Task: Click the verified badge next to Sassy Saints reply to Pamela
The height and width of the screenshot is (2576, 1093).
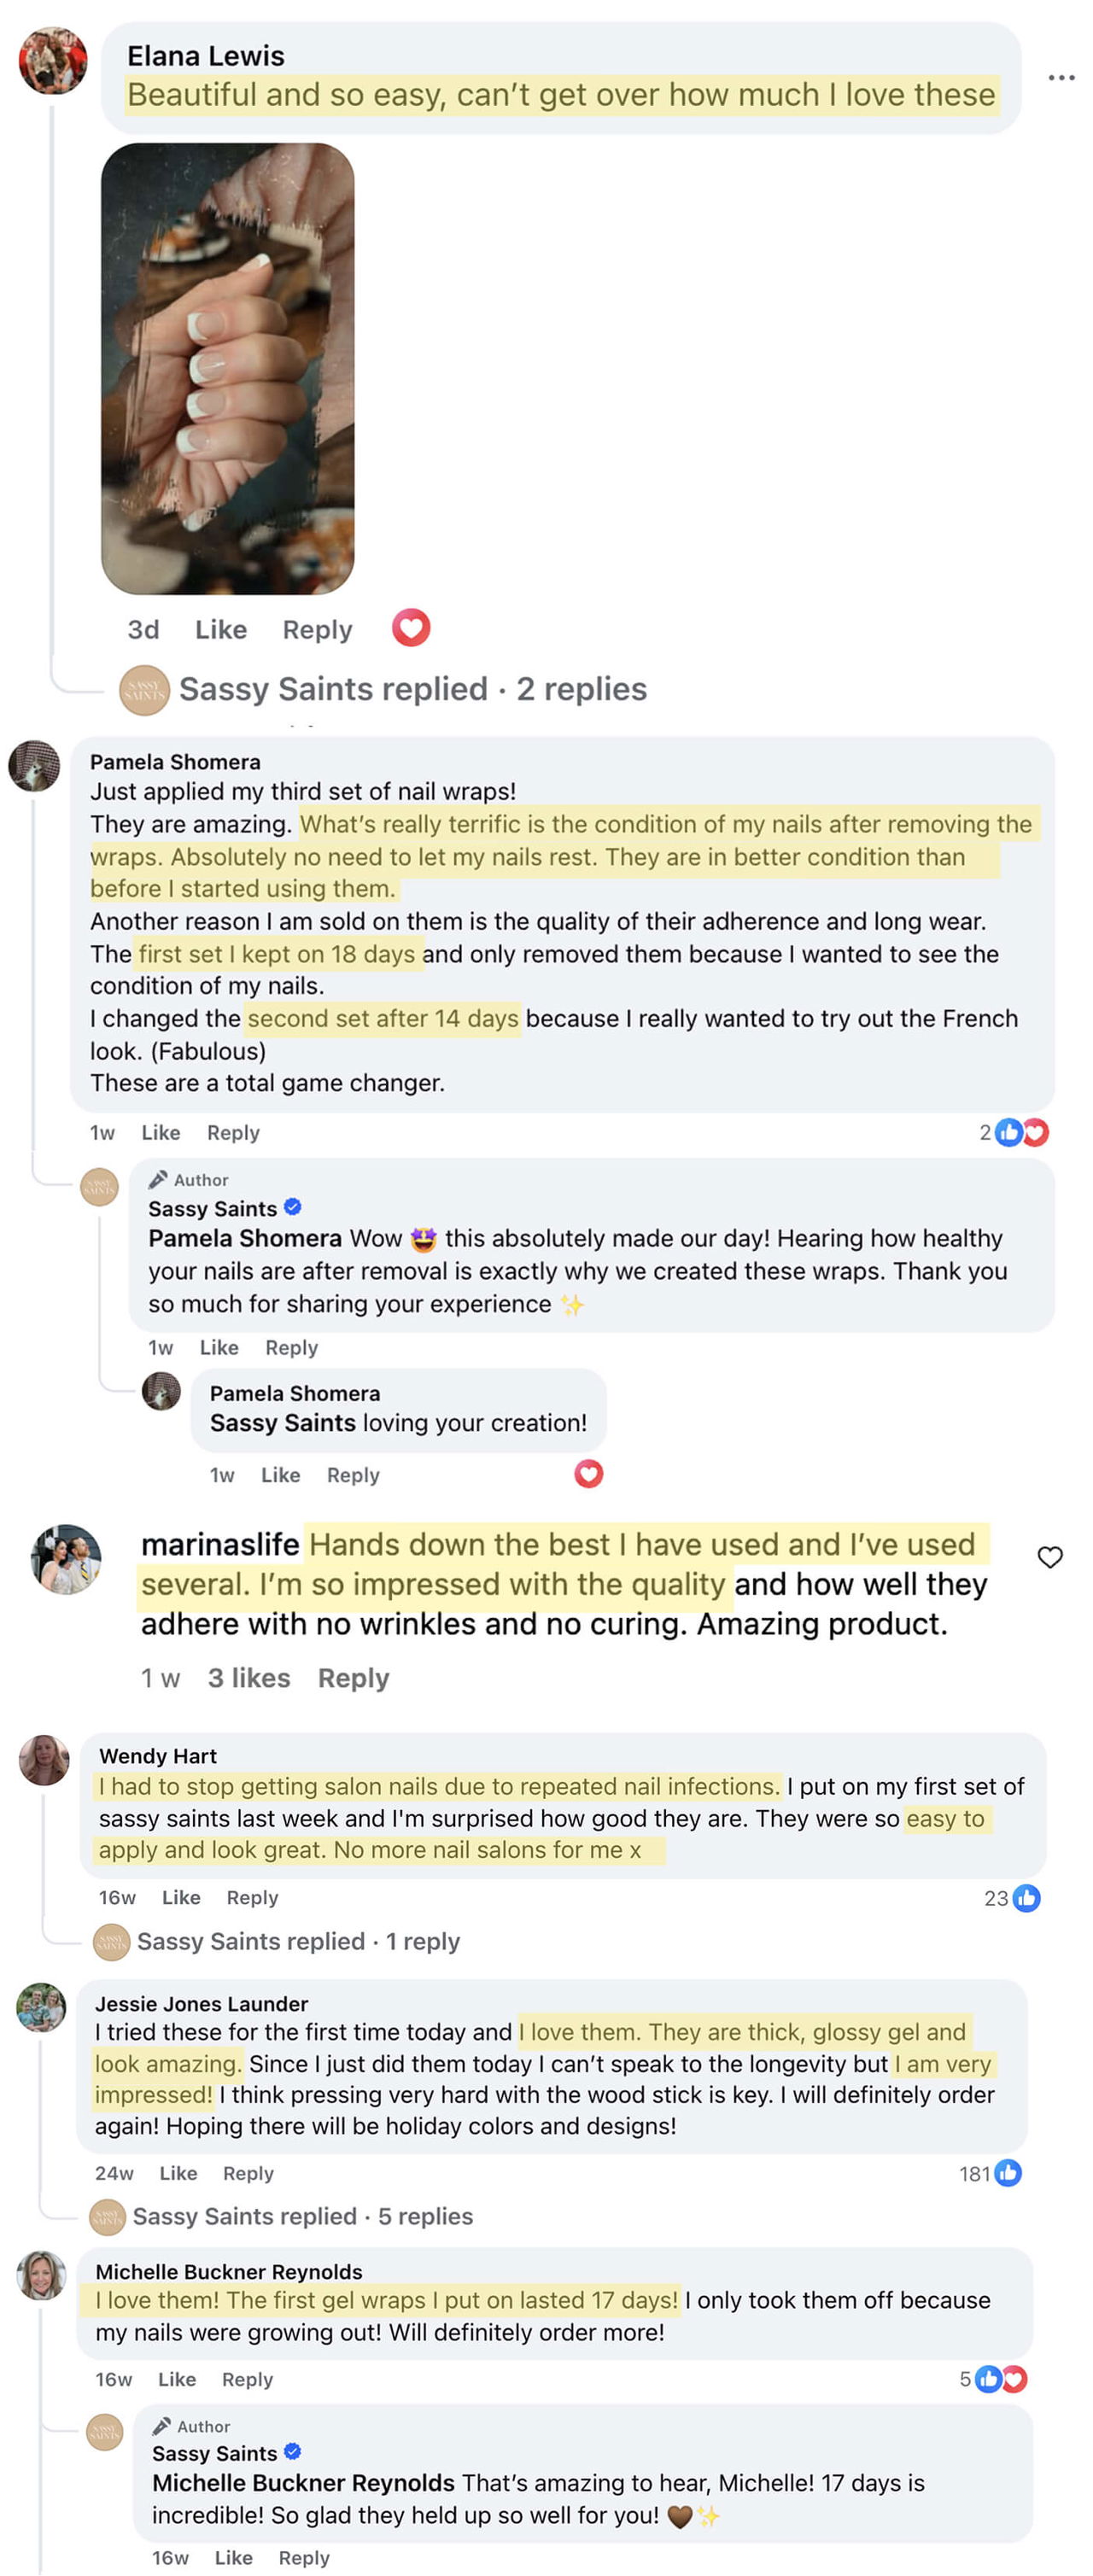Action: (292, 1207)
